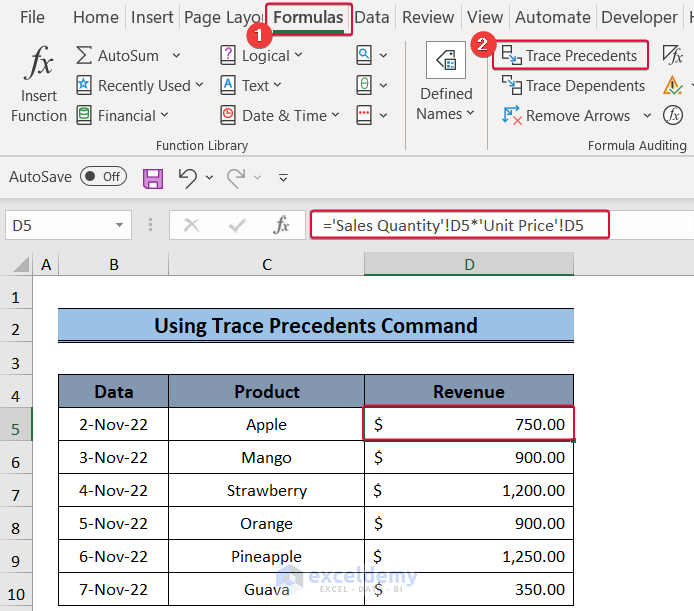The width and height of the screenshot is (694, 611).
Task: Select the Strawberry product cell
Action: [x=266, y=490]
